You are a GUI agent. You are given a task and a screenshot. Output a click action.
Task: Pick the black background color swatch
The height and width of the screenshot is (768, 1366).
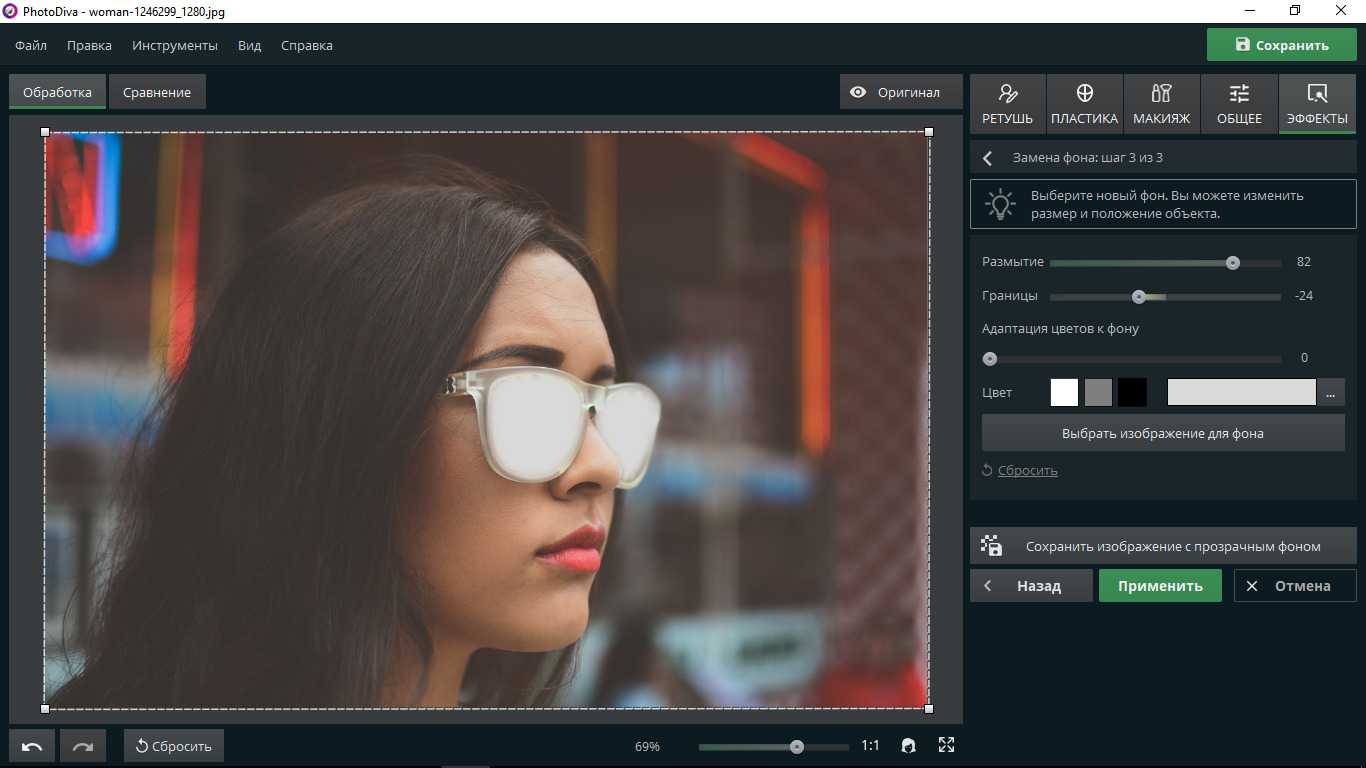tap(1132, 393)
